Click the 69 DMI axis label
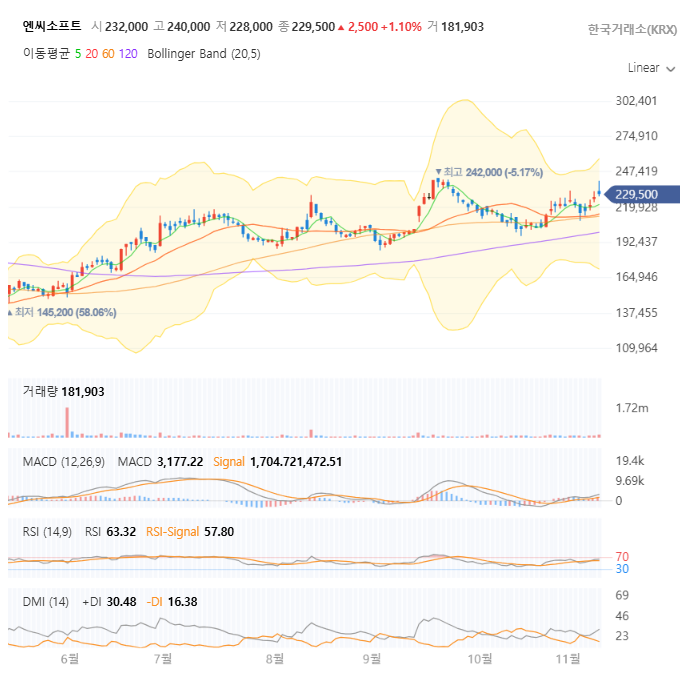The image size is (680, 697). (x=622, y=595)
